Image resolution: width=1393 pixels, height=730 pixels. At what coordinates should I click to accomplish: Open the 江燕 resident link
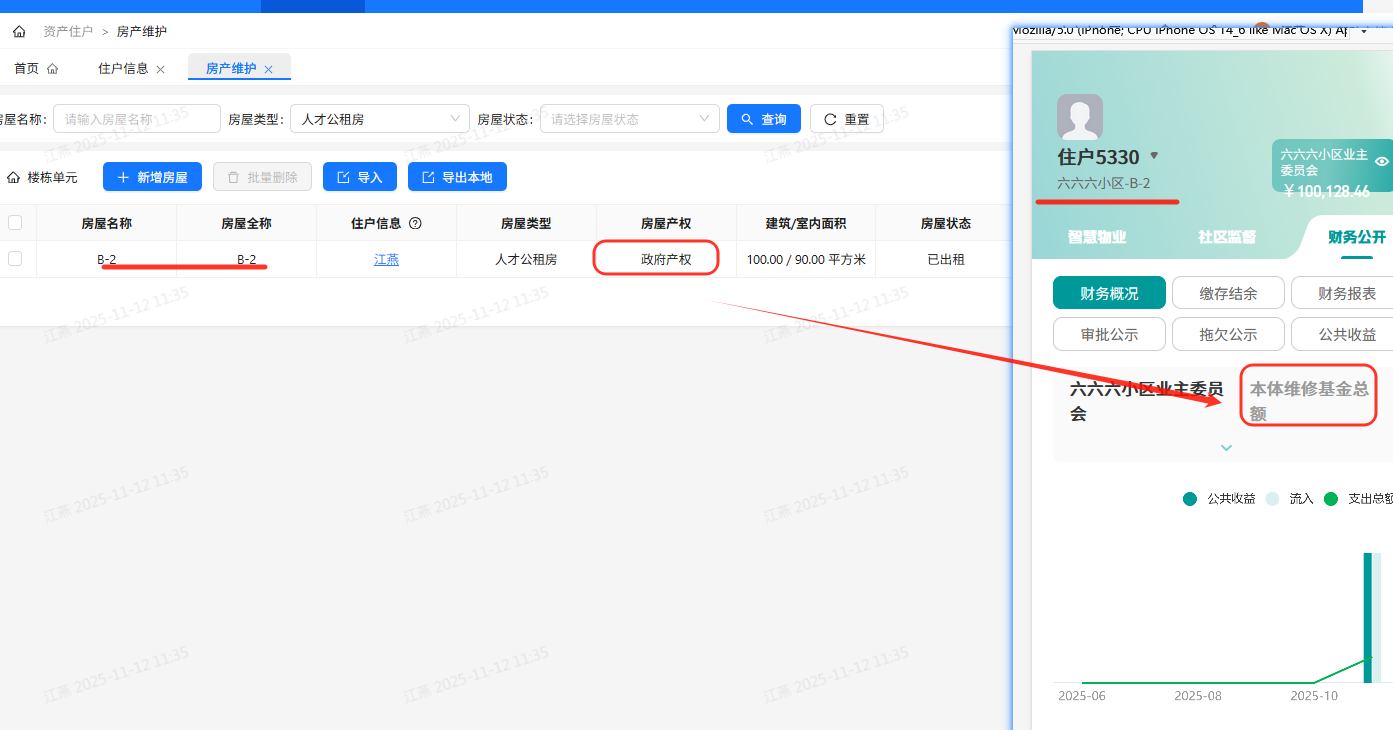click(x=386, y=260)
